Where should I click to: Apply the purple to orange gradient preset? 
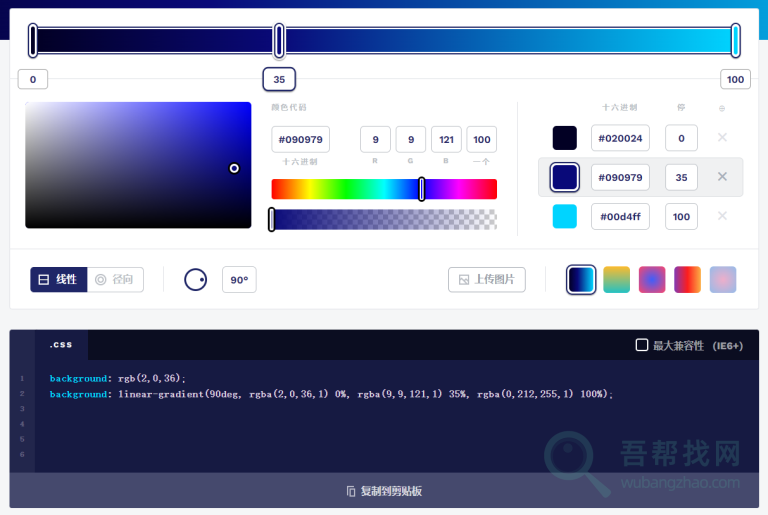tap(687, 280)
